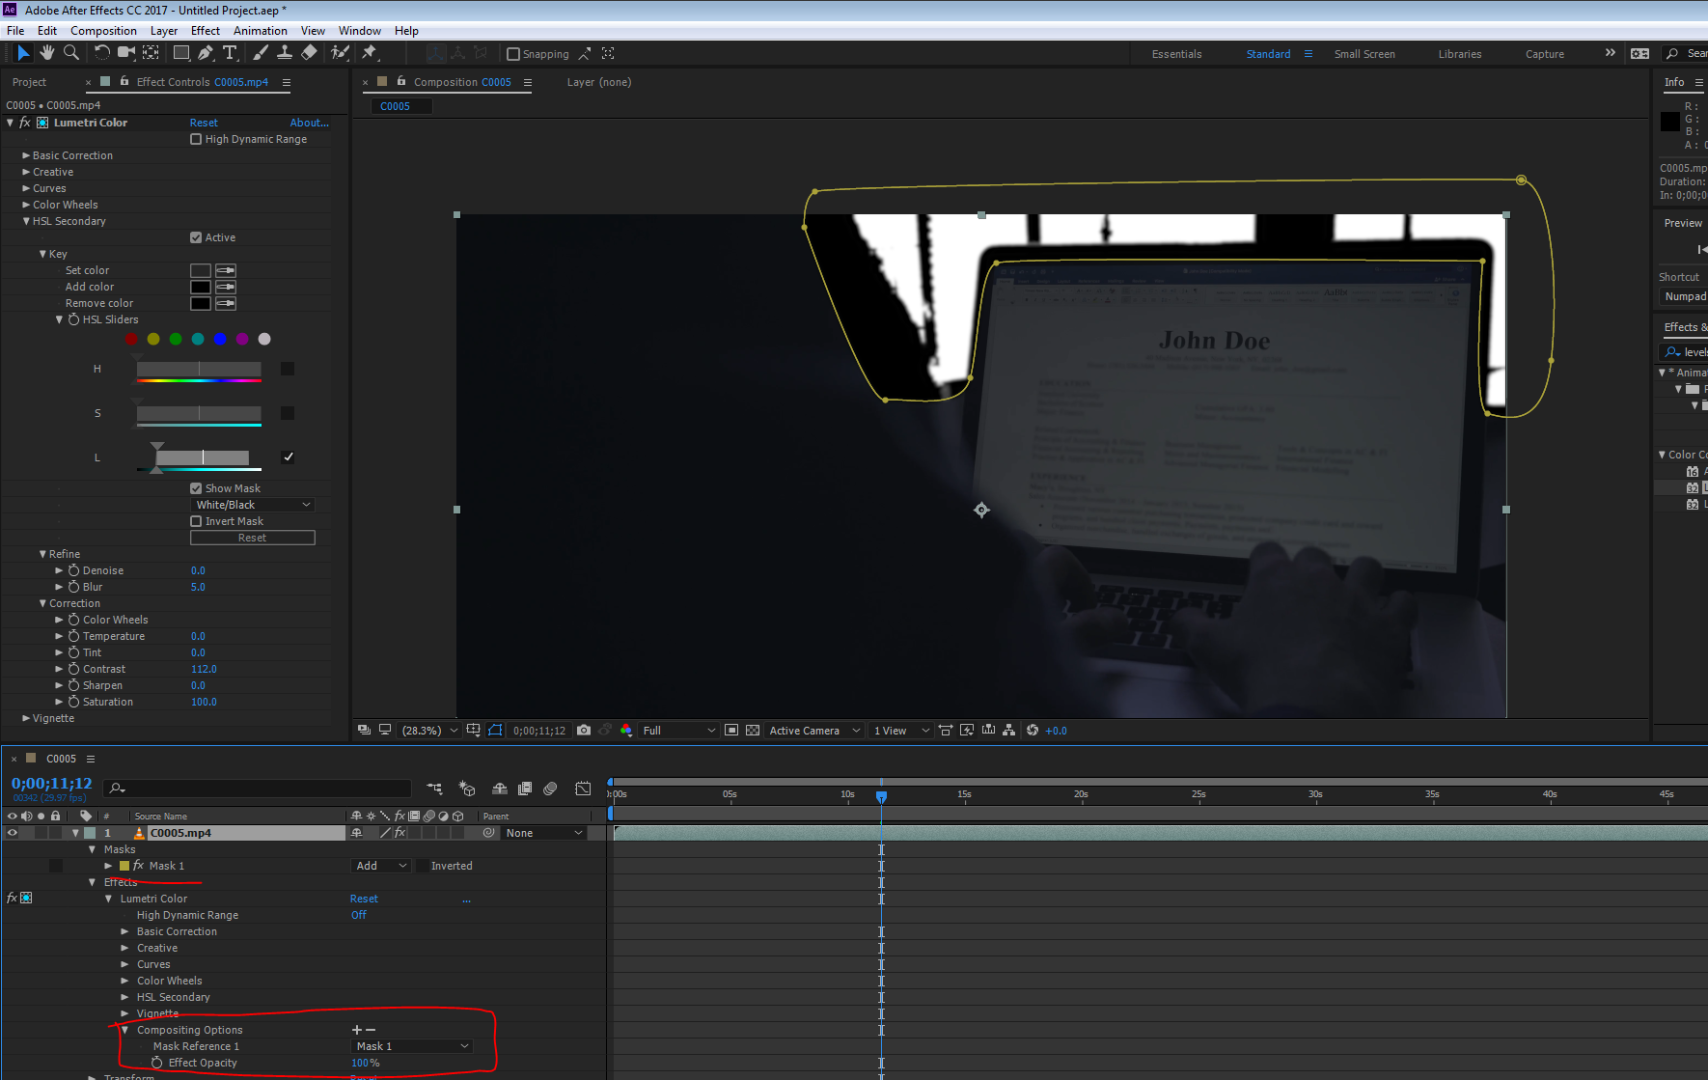1708x1080 pixels.
Task: Open the Mask 1 mode Add dropdown
Action: pyautogui.click(x=381, y=866)
